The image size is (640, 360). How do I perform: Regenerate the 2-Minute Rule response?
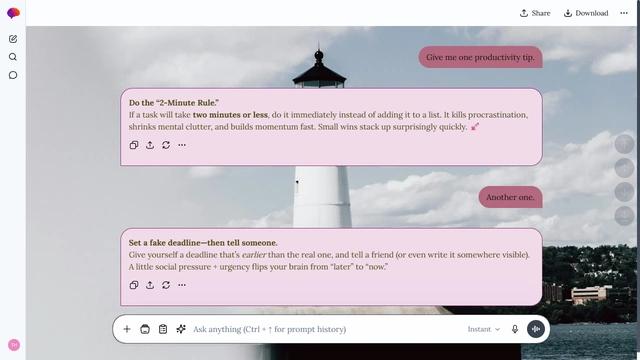tap(166, 145)
